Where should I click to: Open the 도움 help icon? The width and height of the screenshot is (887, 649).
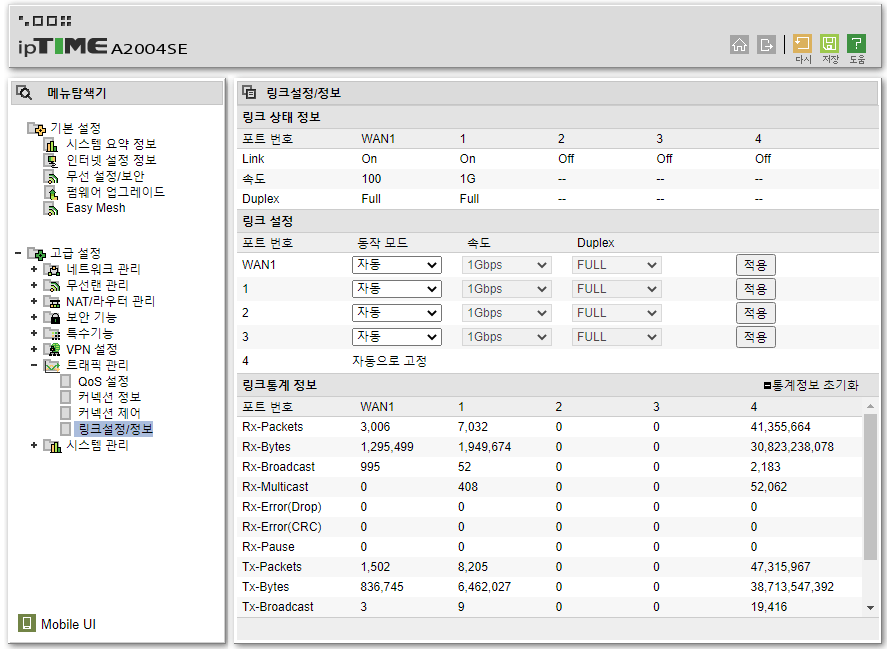tap(856, 44)
